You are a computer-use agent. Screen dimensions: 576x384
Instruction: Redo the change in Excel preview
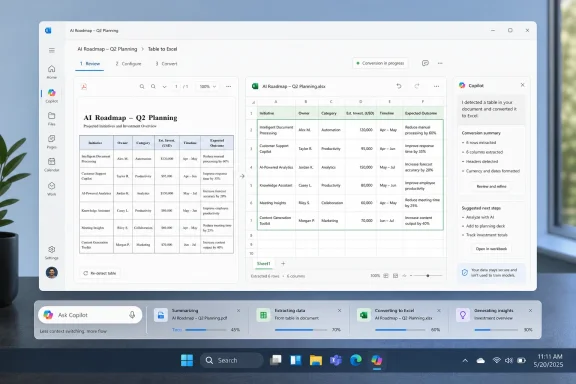pyautogui.click(x=417, y=86)
